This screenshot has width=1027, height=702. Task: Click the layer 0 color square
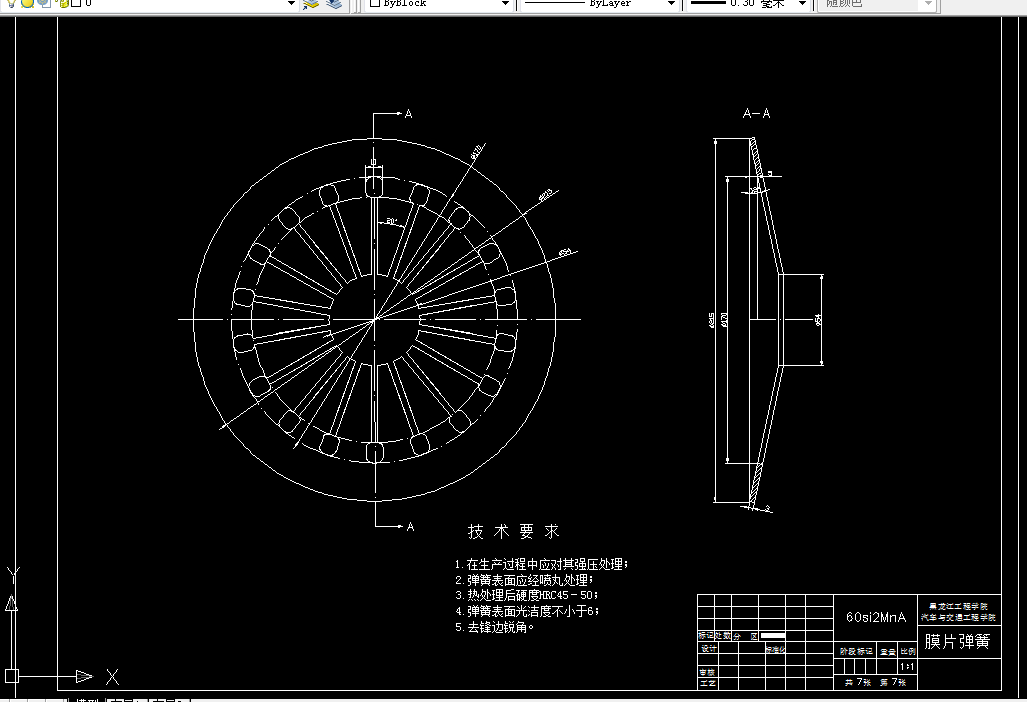76,3
